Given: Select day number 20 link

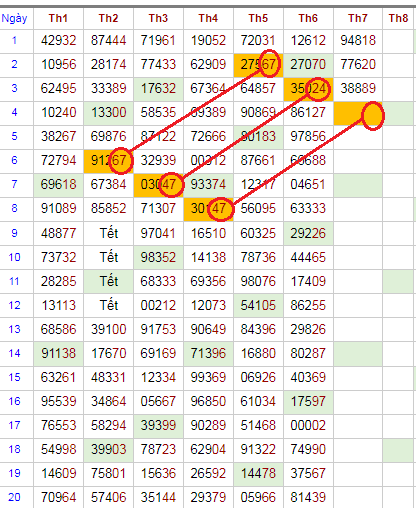Looking at the screenshot, I should click(x=14, y=497).
